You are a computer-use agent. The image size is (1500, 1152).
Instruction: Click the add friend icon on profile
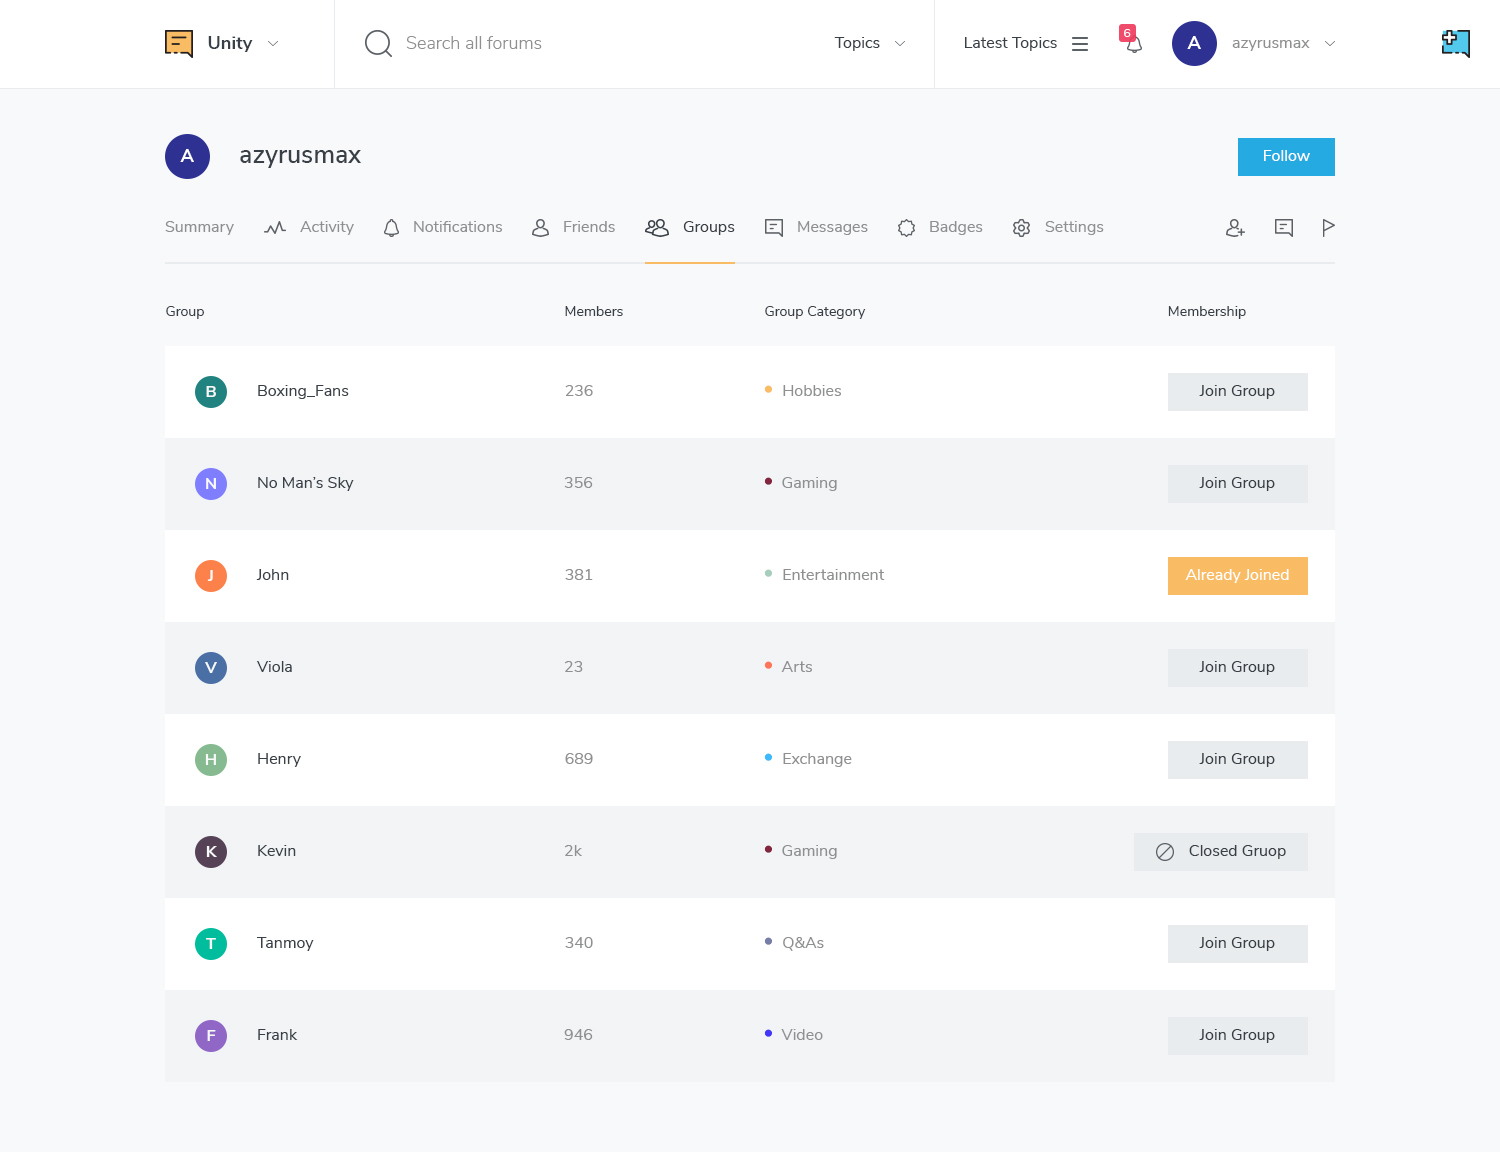1236,228
